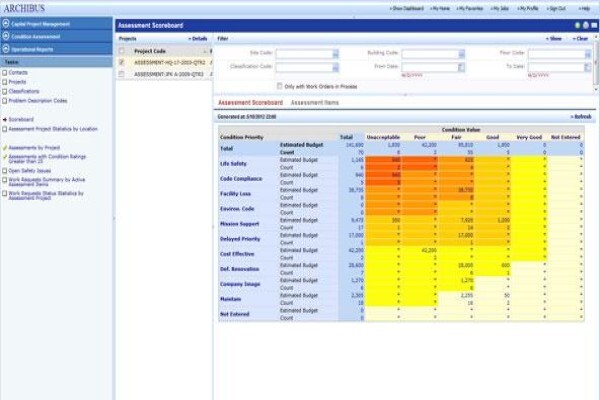The width and height of the screenshot is (600, 400).
Task: Open the Site Code select-value button
Action: (335, 54)
